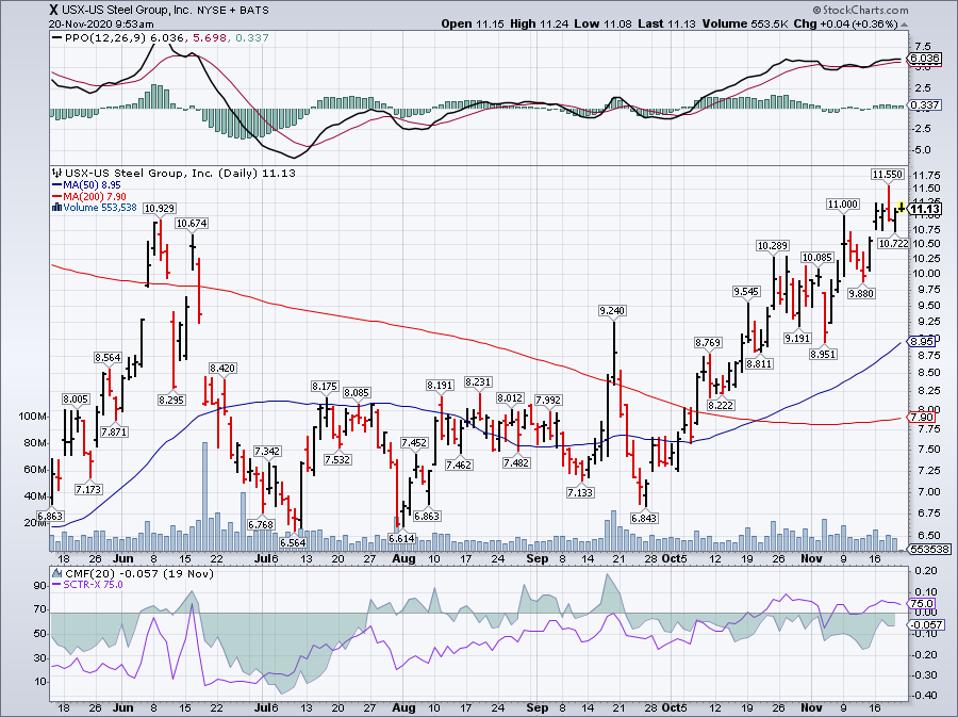Open the StockCharts.com link in the header

(x=860, y=10)
